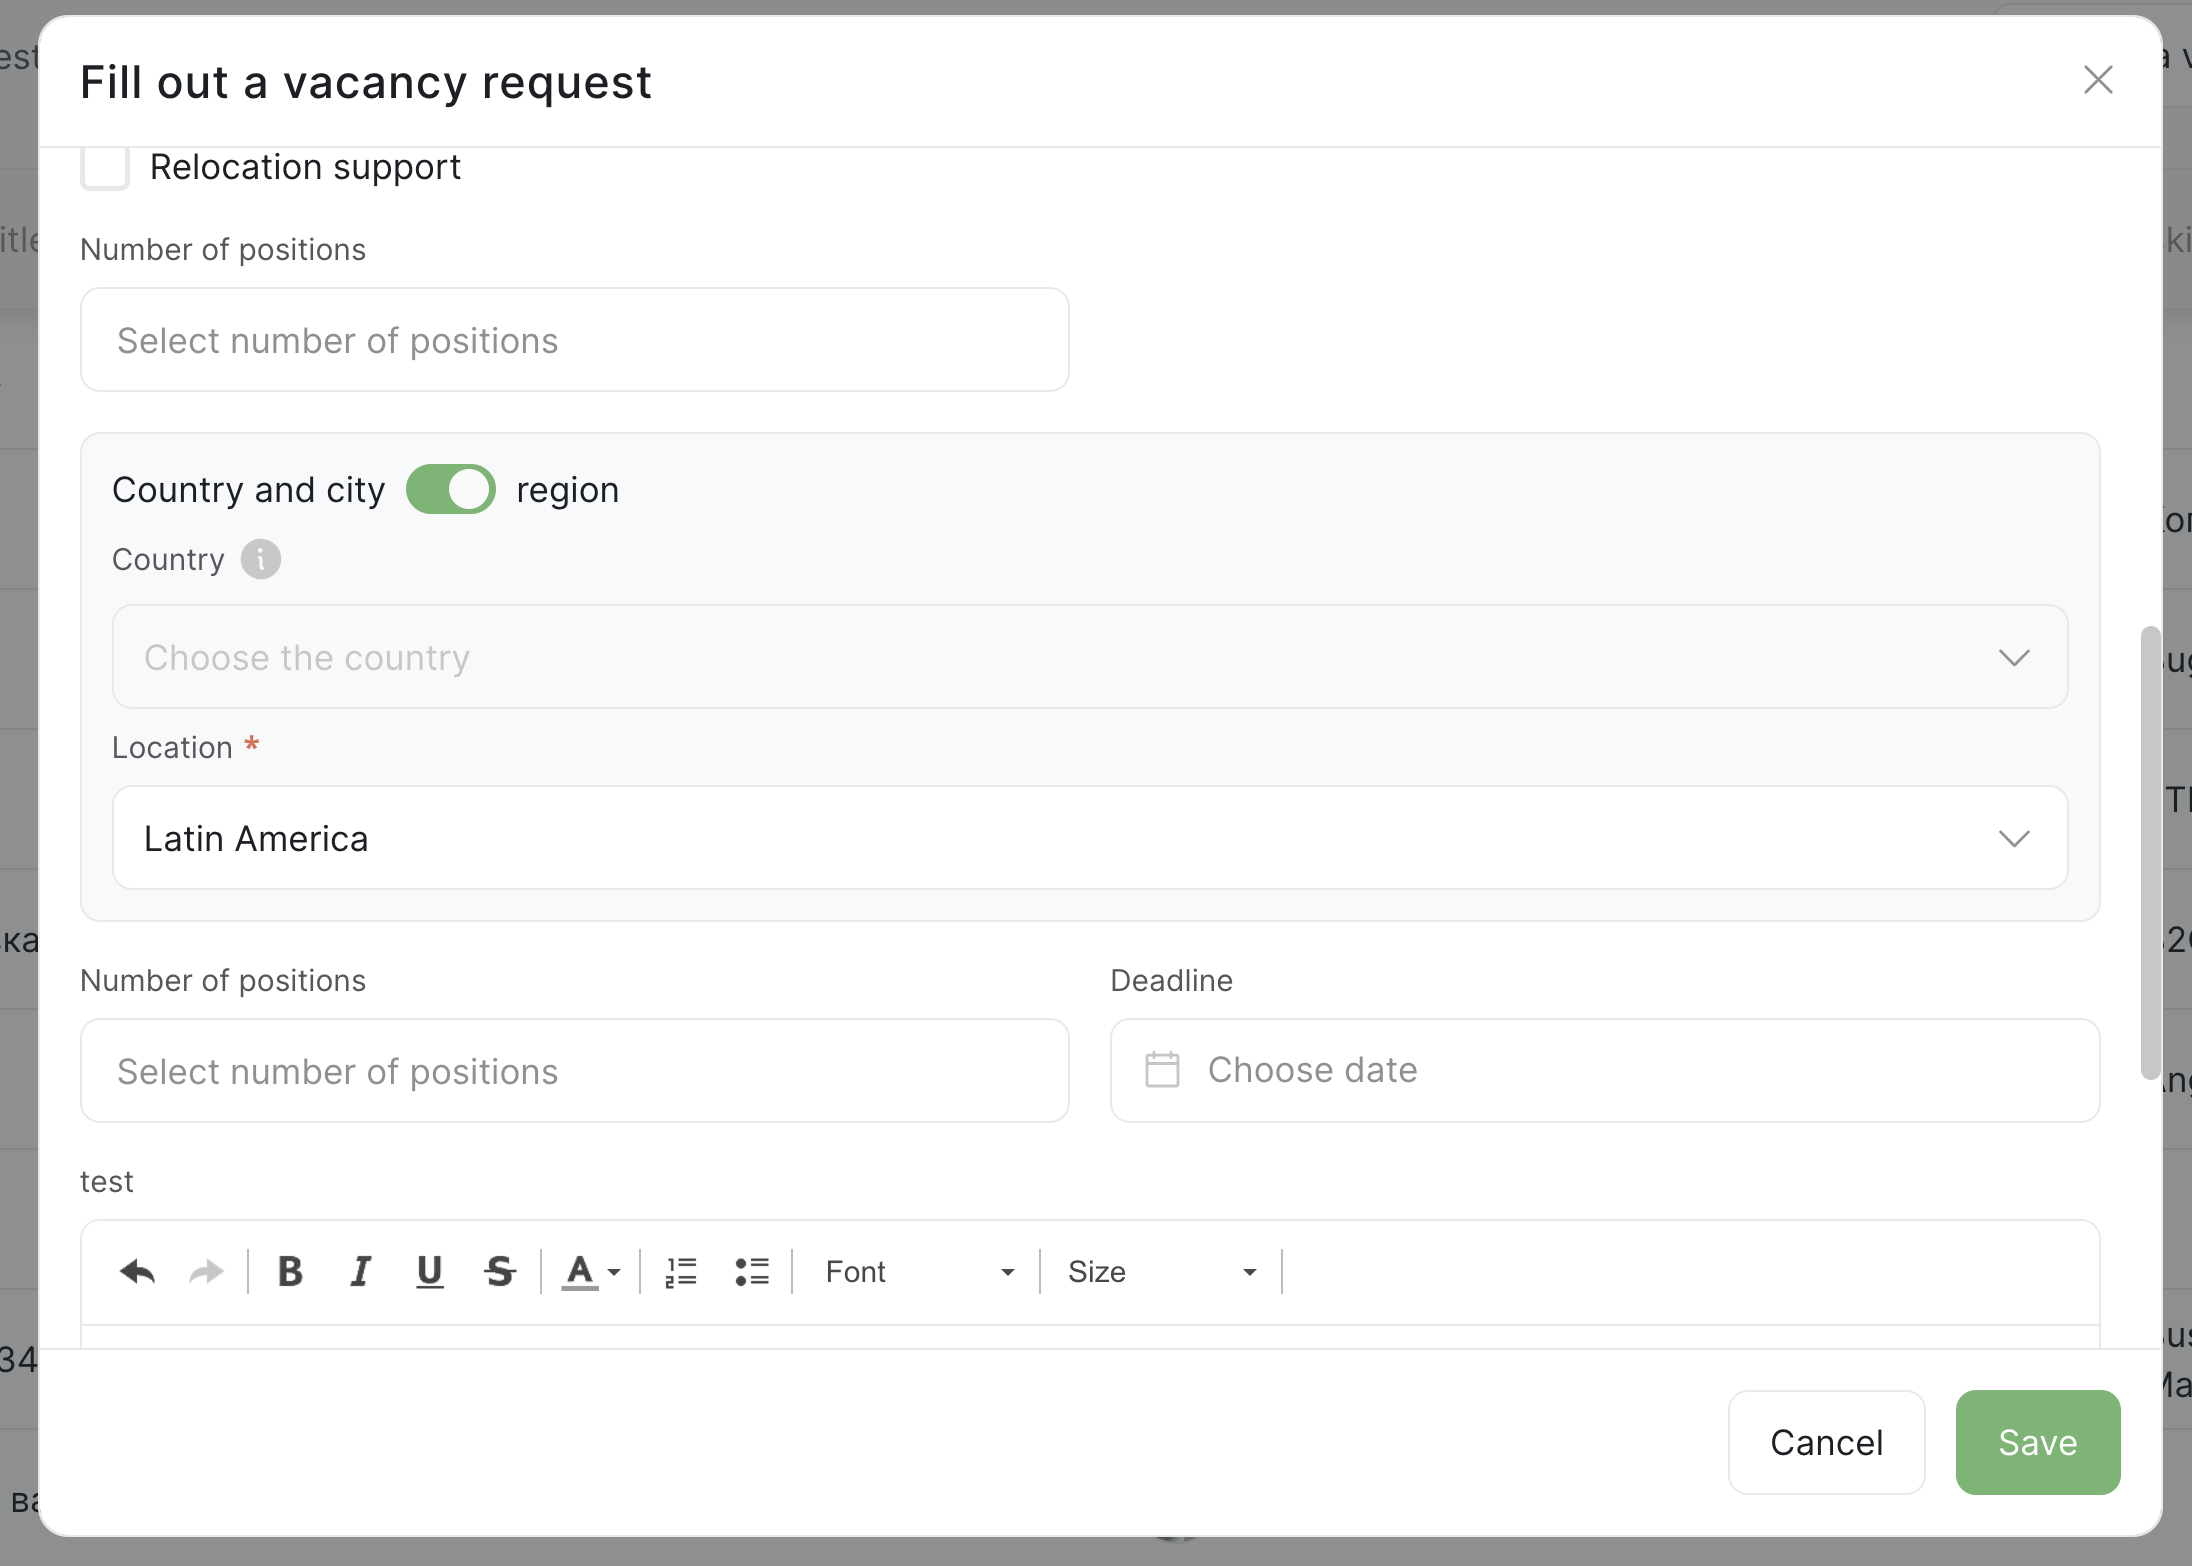This screenshot has height=1566, width=2192.
Task: Insert a numbered list
Action: [x=681, y=1272]
